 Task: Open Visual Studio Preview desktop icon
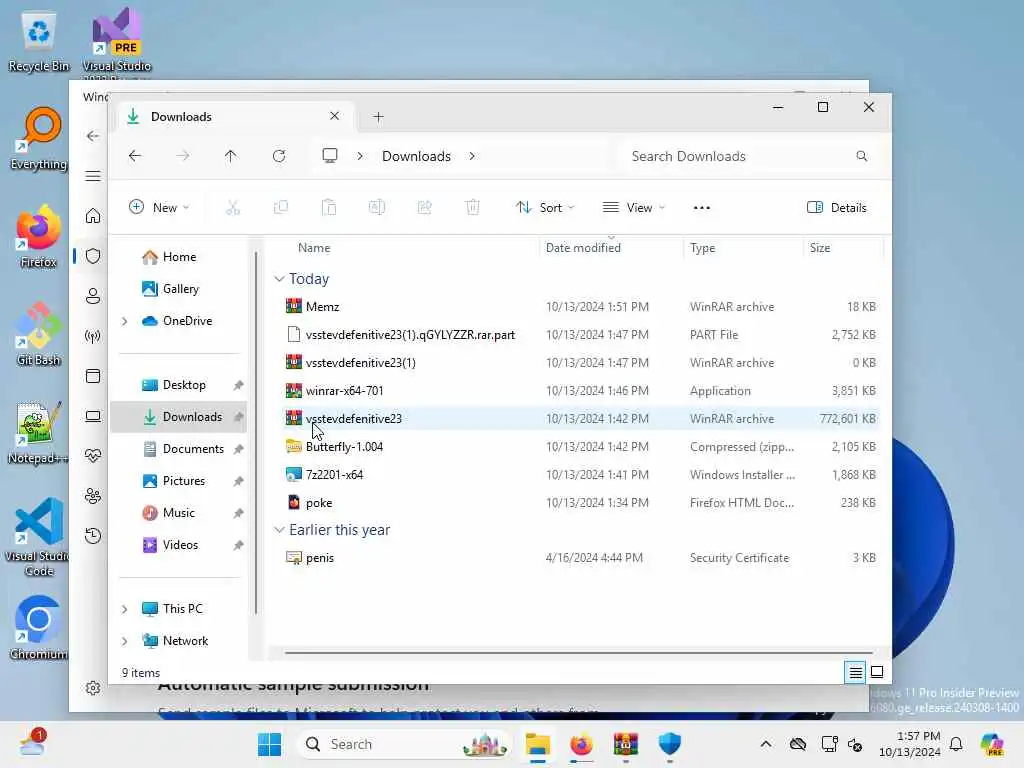coord(117,43)
